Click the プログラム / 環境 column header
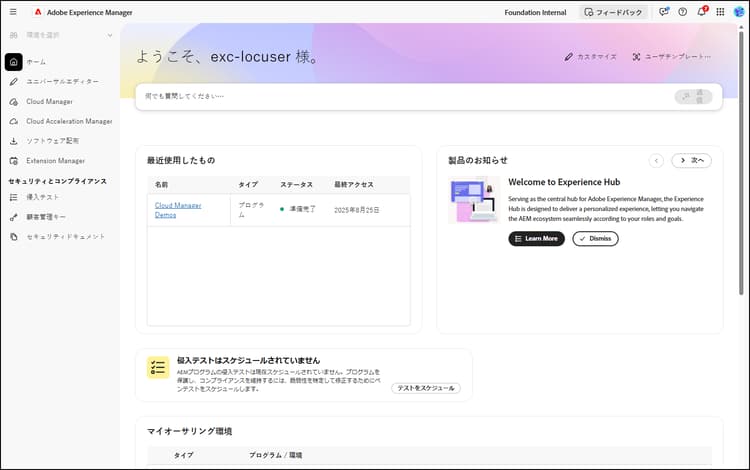Image resolution: width=750 pixels, height=470 pixels. click(276, 455)
